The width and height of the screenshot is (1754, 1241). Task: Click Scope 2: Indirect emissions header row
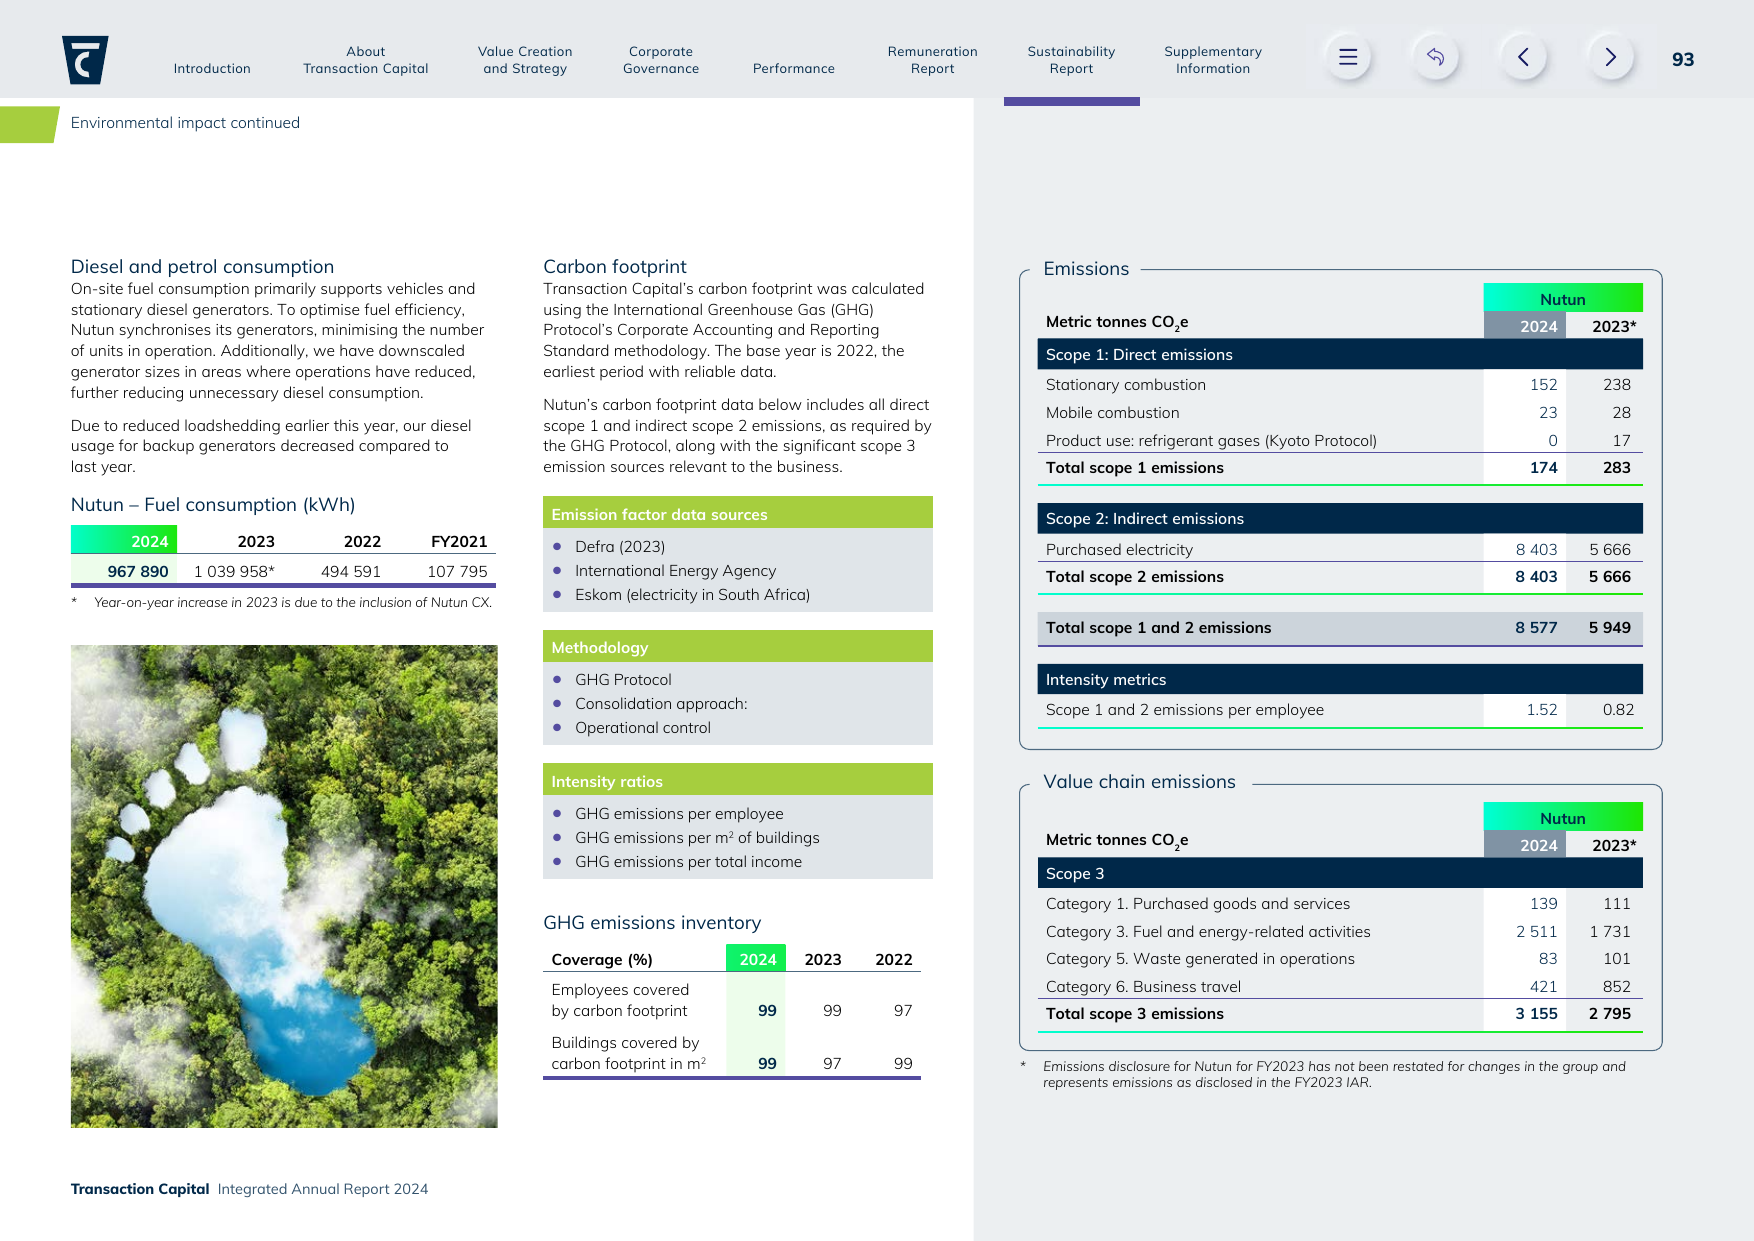click(1340, 519)
